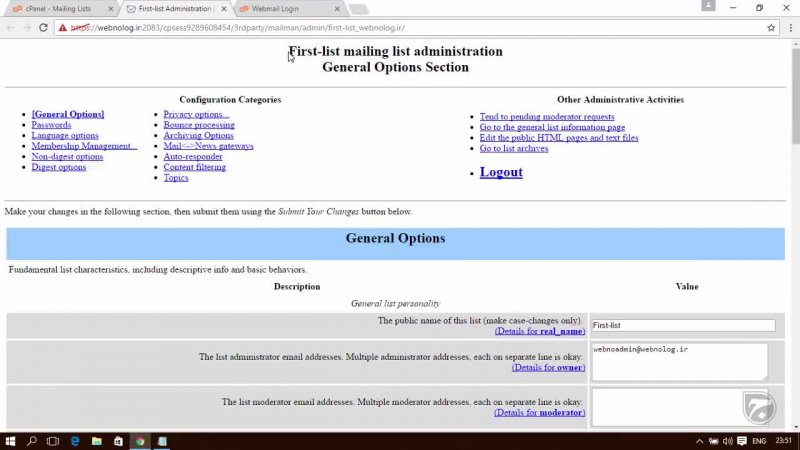Bookmark this page with the star icon
This screenshot has width=800, height=450.
771,27
